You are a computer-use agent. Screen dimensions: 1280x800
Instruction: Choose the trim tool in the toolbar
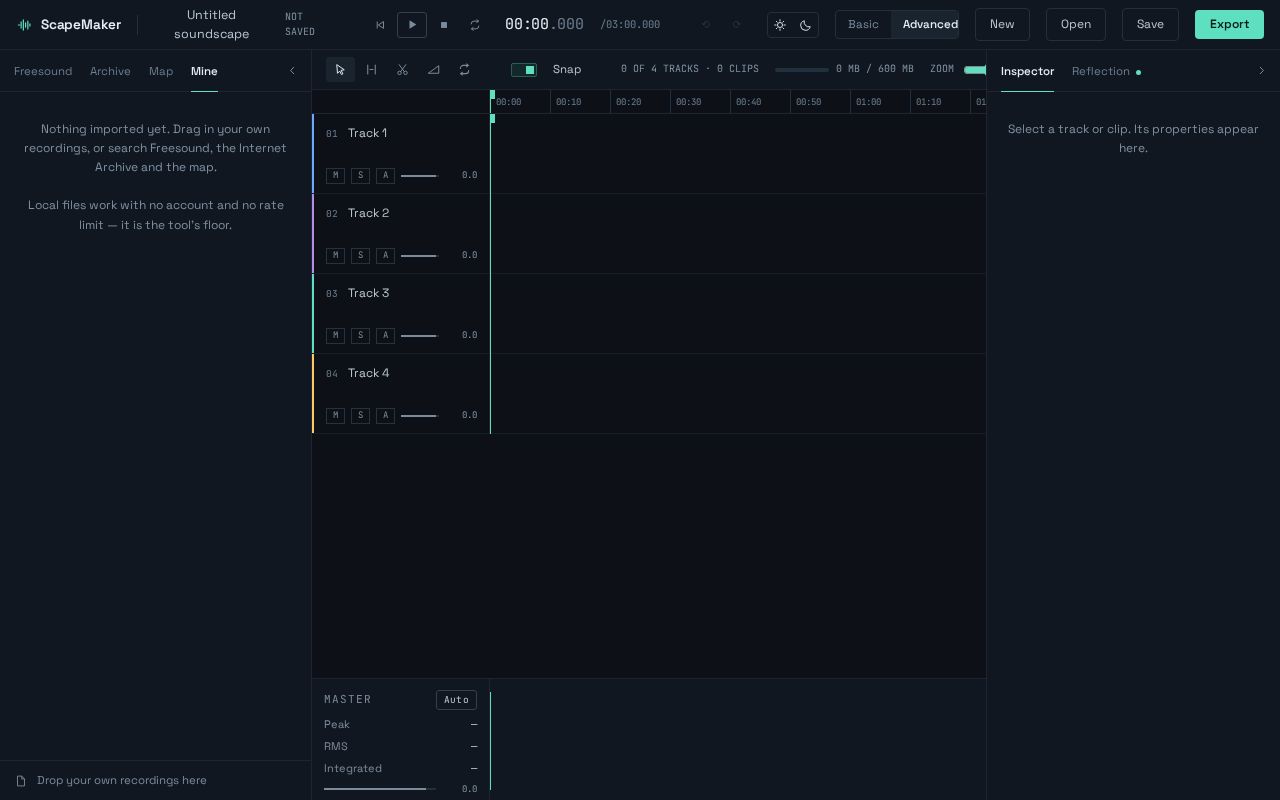371,70
